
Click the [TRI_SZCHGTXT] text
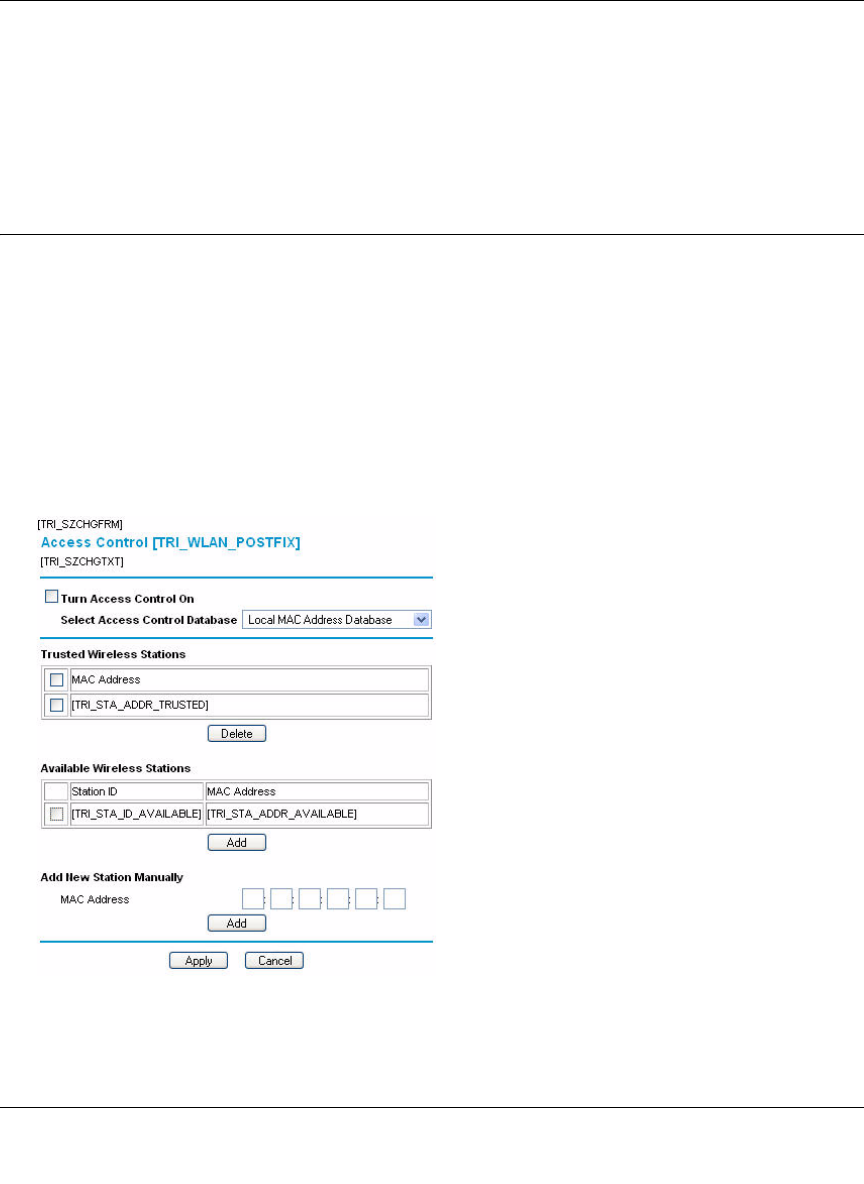point(82,562)
